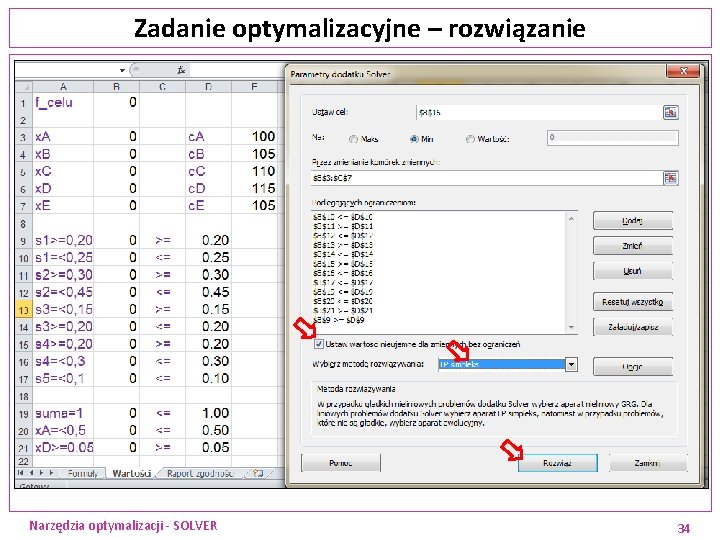Click cell xE in column A
This screenshot has width=720, height=540.
[63, 206]
